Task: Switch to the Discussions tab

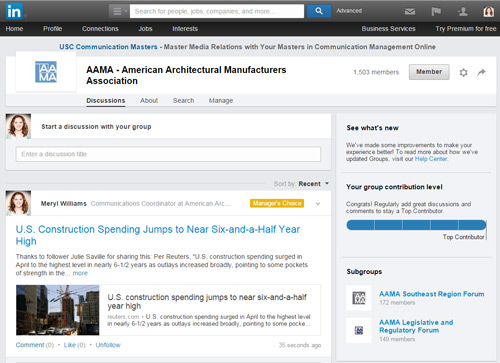Action: [106, 101]
